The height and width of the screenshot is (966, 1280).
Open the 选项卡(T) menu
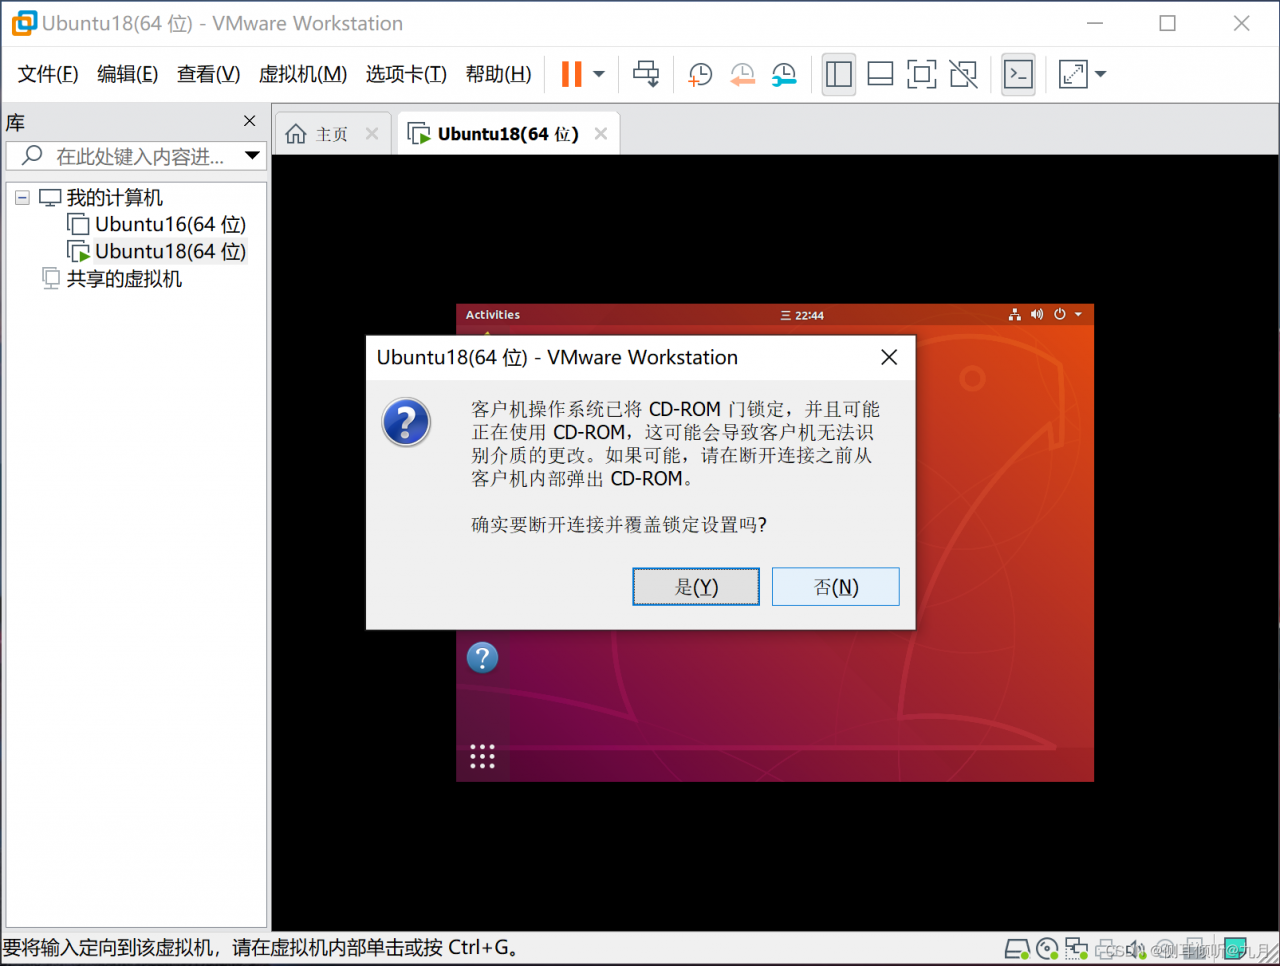click(x=406, y=74)
